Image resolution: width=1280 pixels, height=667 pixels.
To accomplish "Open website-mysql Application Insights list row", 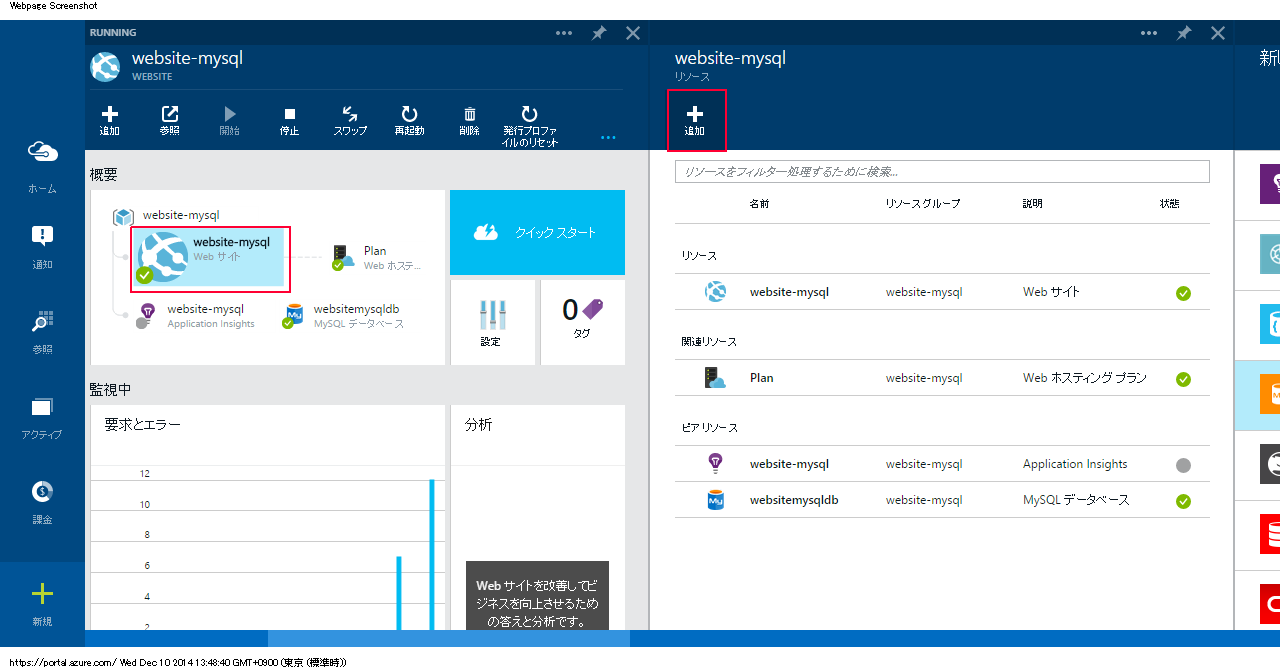I will click(942, 464).
